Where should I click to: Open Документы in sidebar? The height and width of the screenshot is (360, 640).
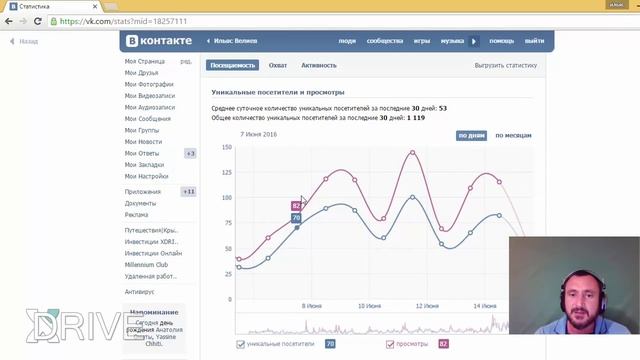coord(140,203)
